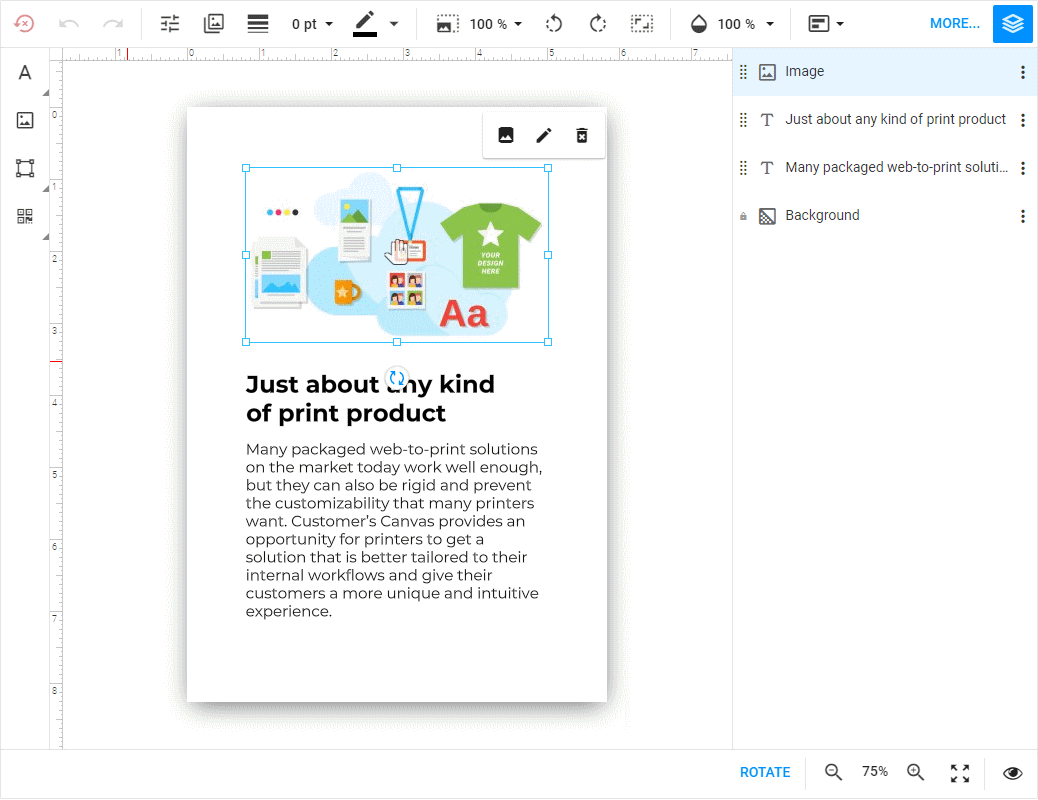Select the Image tool in sidebar

[x=24, y=120]
